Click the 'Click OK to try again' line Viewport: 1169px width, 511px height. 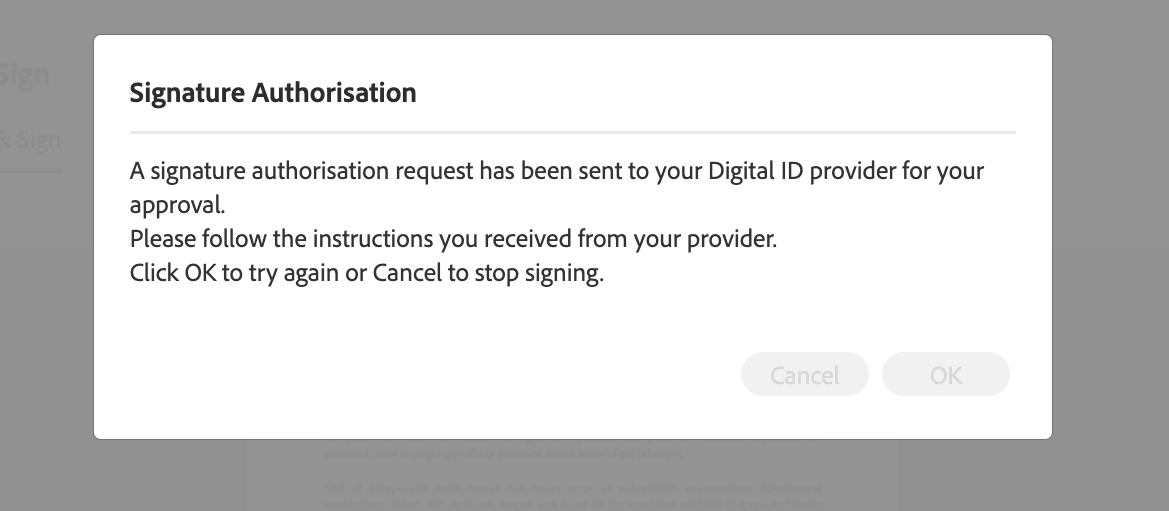tap(367, 273)
